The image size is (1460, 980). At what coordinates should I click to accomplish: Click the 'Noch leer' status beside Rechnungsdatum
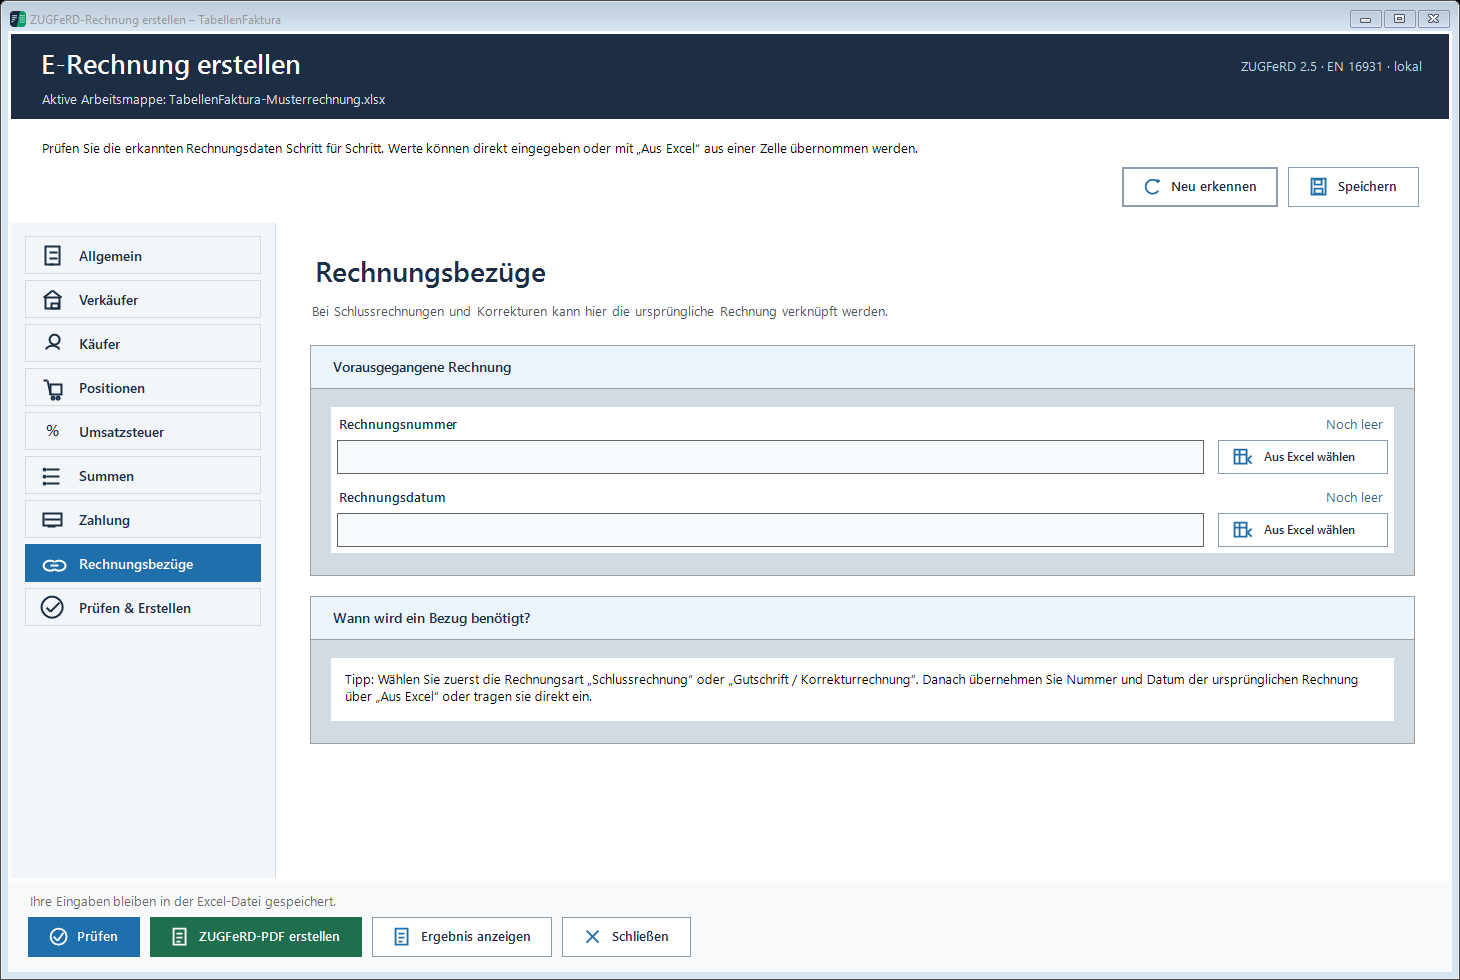1354,498
